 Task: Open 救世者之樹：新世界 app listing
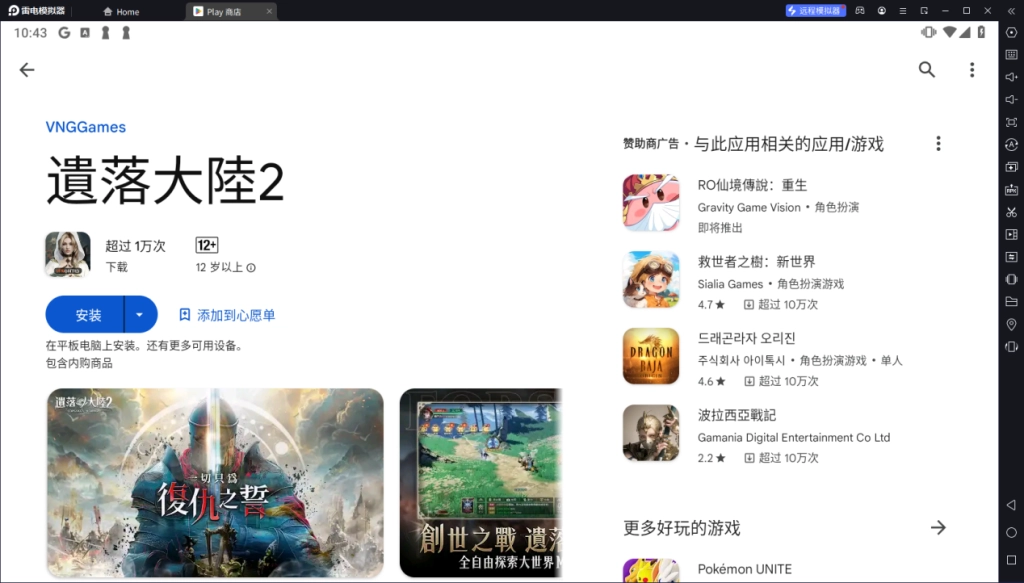(784, 280)
